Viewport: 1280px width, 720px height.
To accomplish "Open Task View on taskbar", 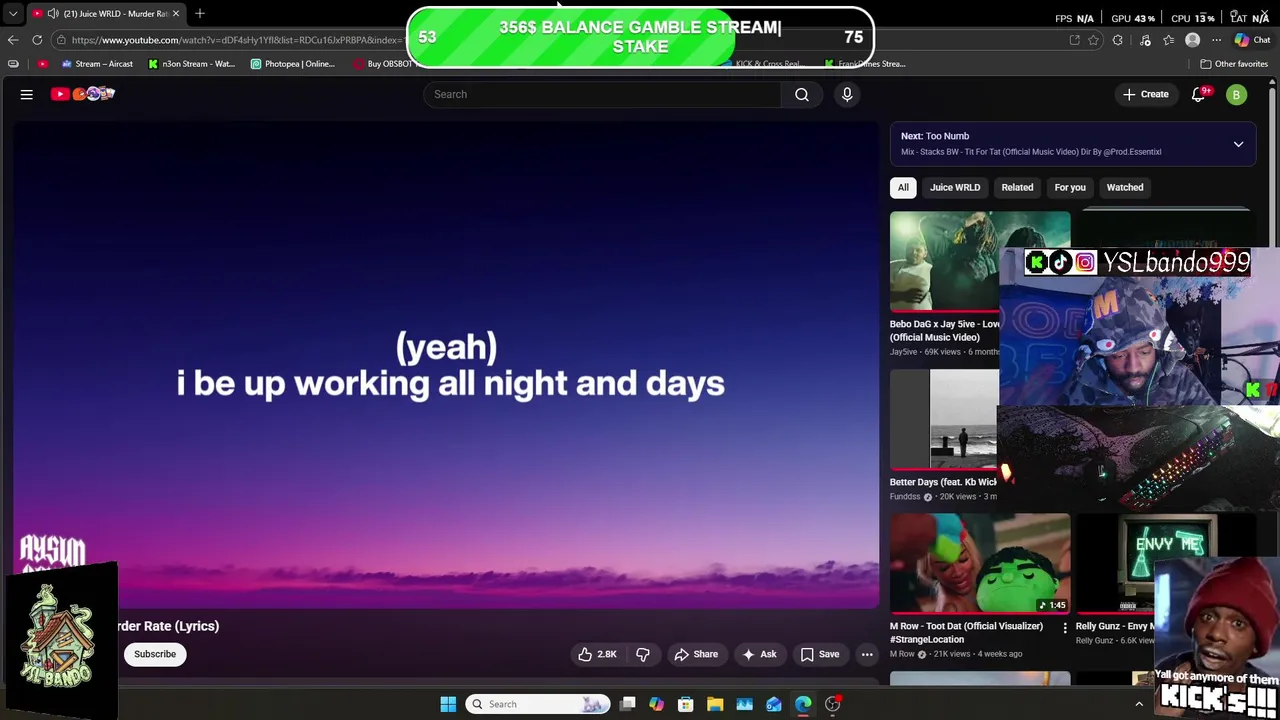I will 627,704.
